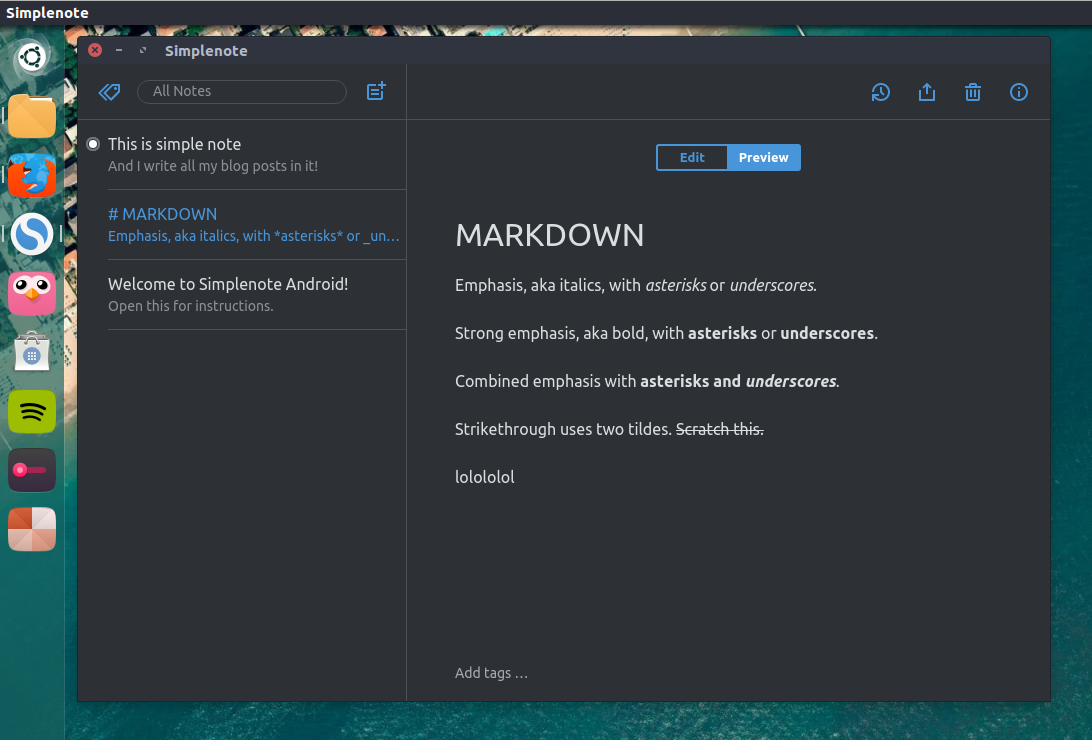Click the Simplenote dock icon

coord(32,234)
